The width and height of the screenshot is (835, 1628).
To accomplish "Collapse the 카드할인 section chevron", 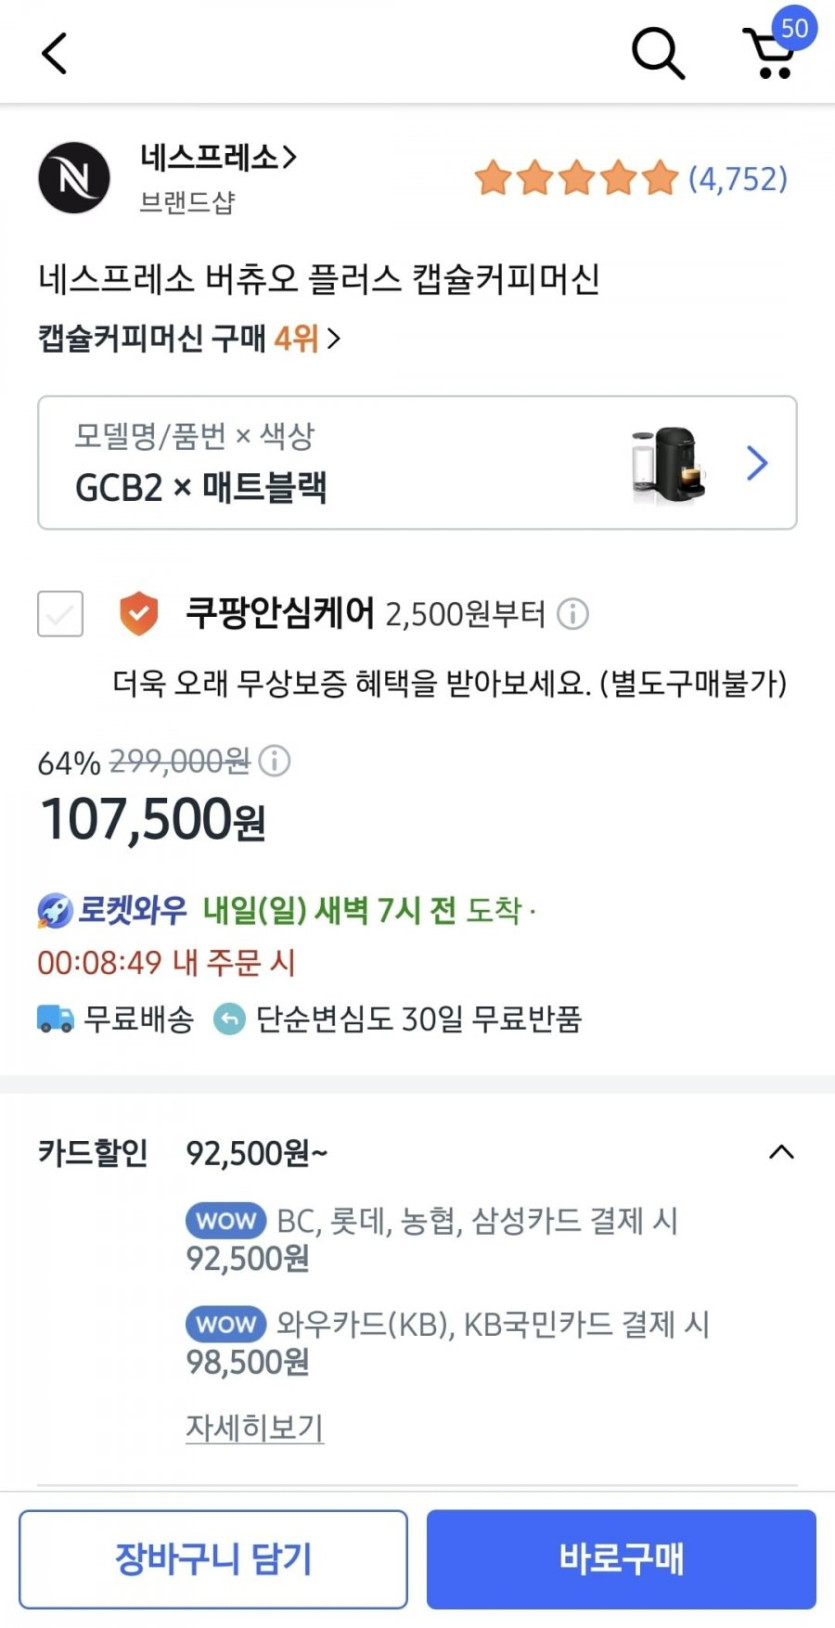I will (x=781, y=1152).
